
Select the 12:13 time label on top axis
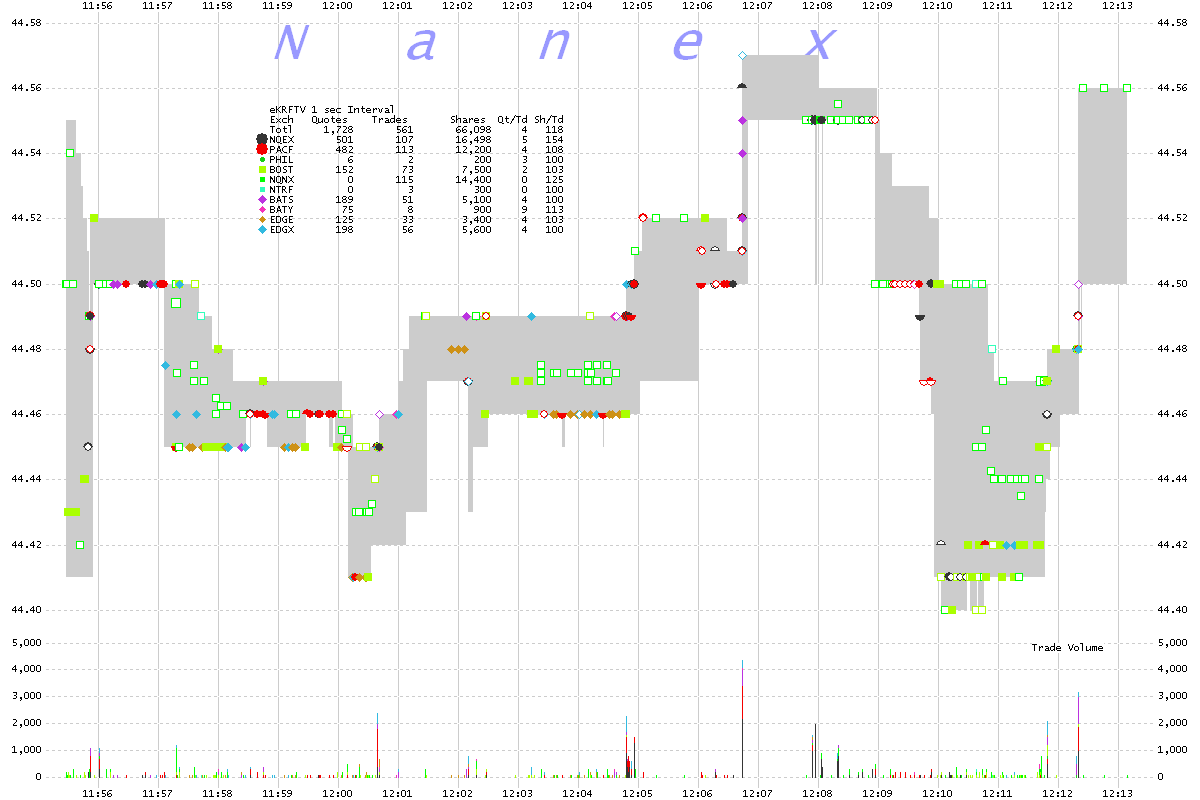1117,6
